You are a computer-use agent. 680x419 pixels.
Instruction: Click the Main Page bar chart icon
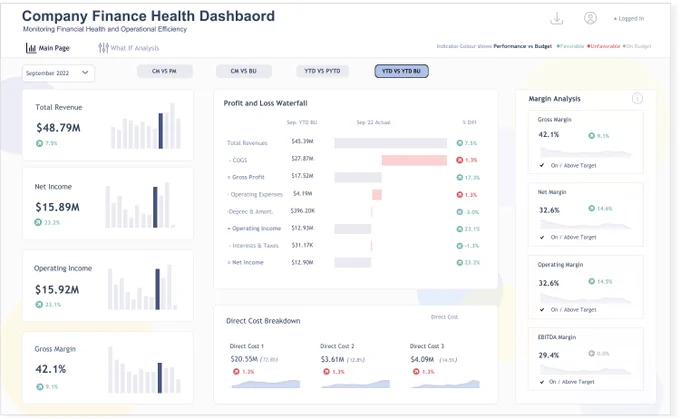pyautogui.click(x=31, y=48)
